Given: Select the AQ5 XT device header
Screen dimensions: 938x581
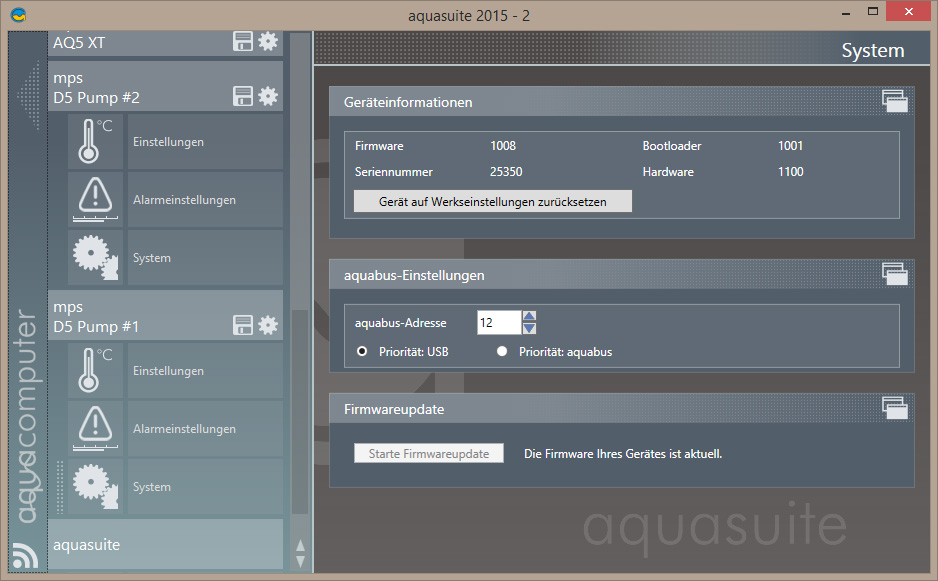Looking at the screenshot, I should pyautogui.click(x=165, y=43).
